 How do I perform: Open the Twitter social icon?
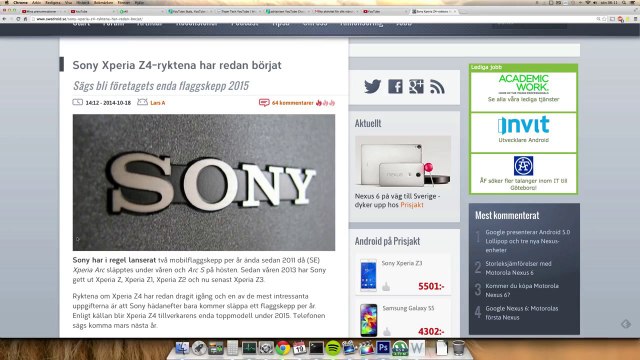pos(372,87)
